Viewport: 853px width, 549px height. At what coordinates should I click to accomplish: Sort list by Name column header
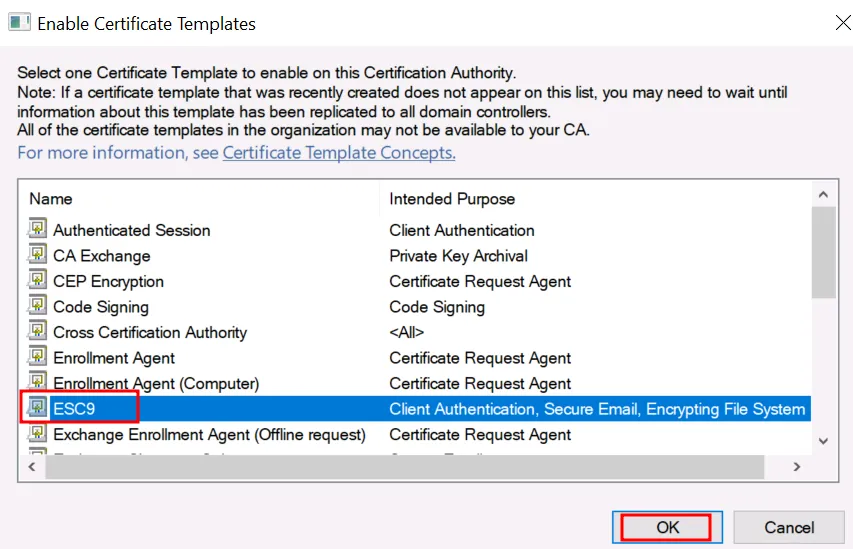tap(200, 199)
